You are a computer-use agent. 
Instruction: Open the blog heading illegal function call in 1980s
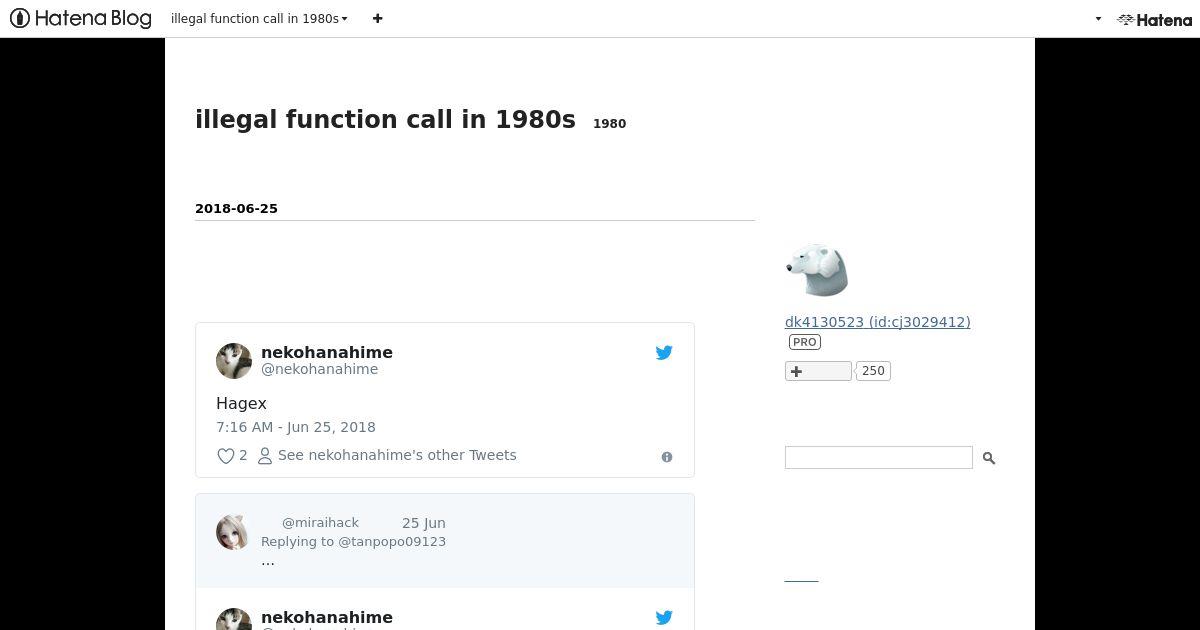pyautogui.click(x=385, y=119)
